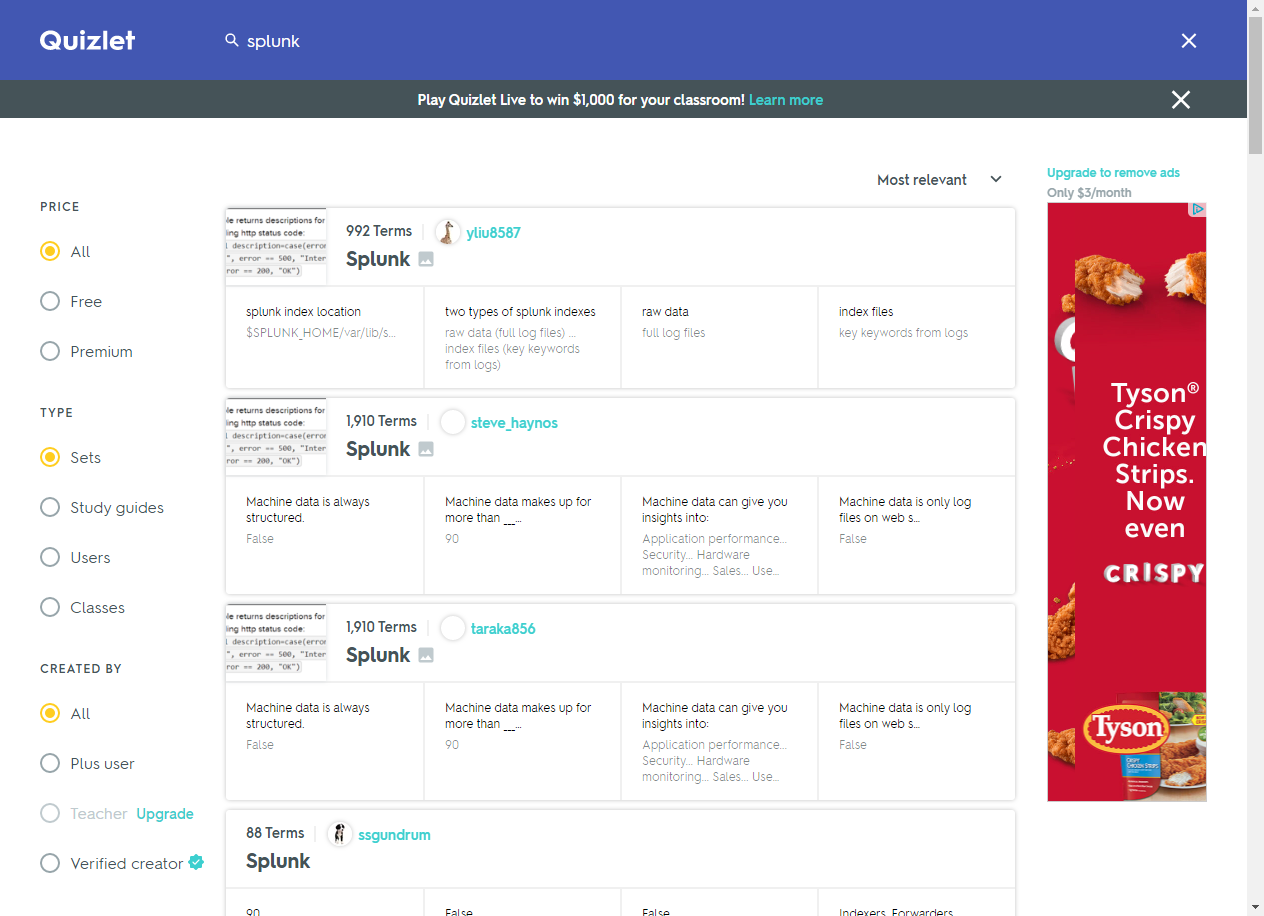Click '992 Terms' text
Screen dimensions: 1264x916
pos(379,231)
